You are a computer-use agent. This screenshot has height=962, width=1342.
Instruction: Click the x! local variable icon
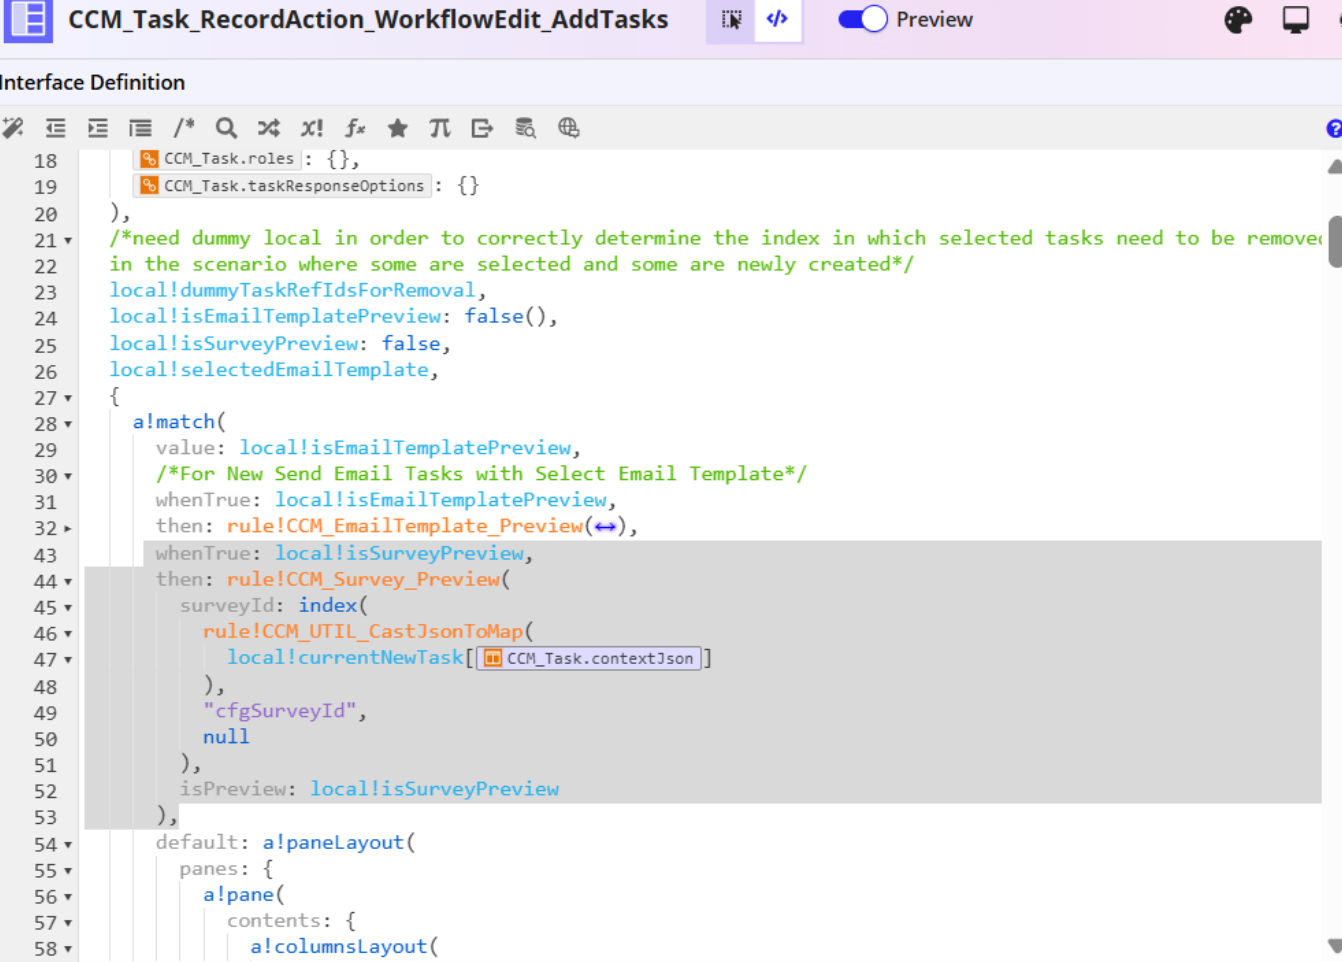[x=312, y=128]
